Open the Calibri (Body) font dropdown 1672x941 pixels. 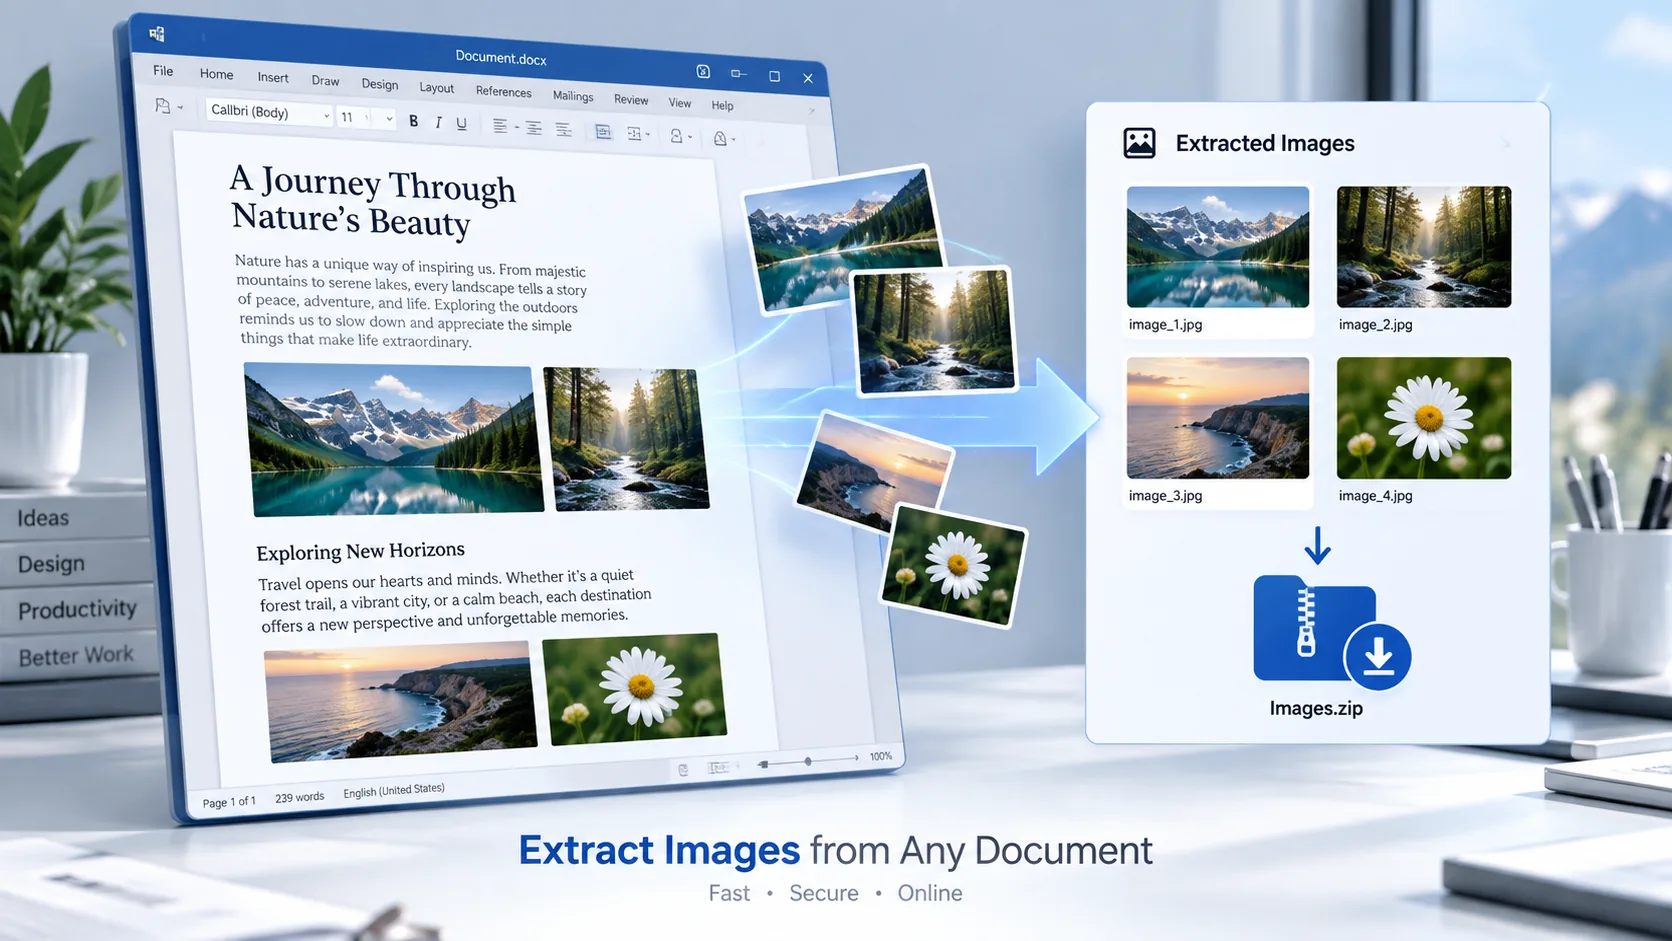point(268,113)
